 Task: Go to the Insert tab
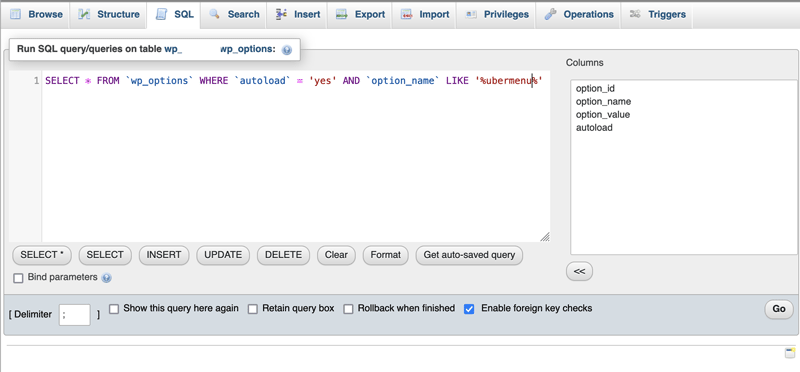[297, 14]
